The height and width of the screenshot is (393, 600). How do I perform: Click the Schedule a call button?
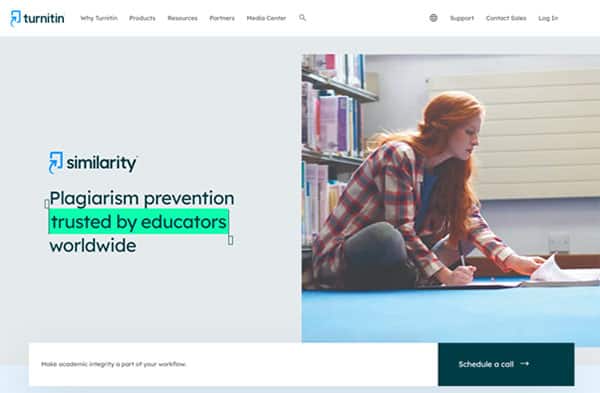(506, 364)
